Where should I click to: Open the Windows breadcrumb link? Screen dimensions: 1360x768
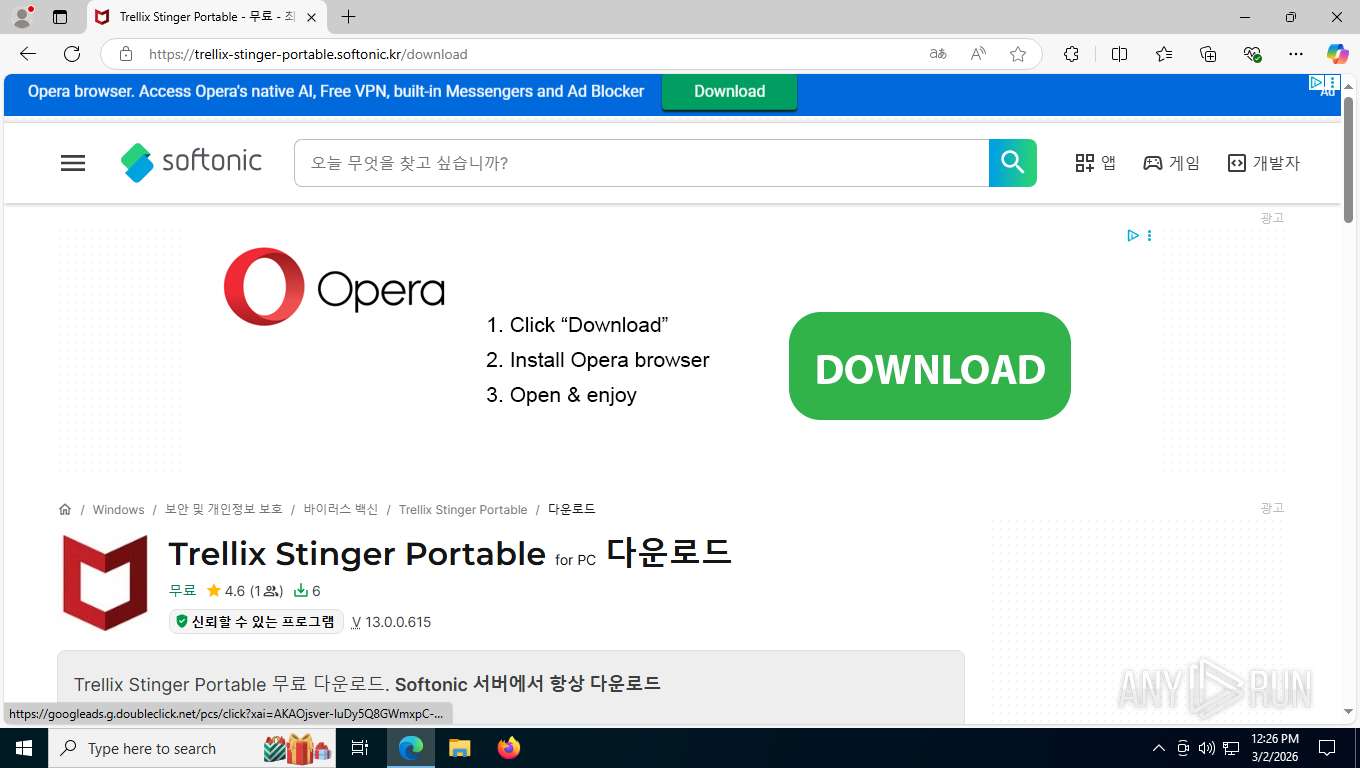pos(118,510)
